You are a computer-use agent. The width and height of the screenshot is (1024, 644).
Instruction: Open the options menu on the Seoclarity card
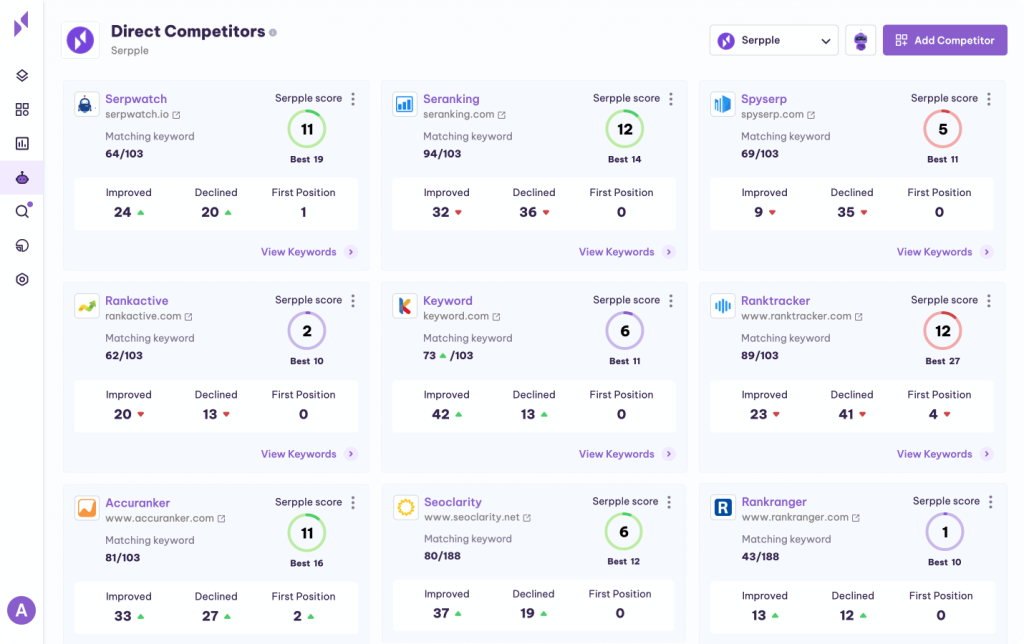(670, 501)
